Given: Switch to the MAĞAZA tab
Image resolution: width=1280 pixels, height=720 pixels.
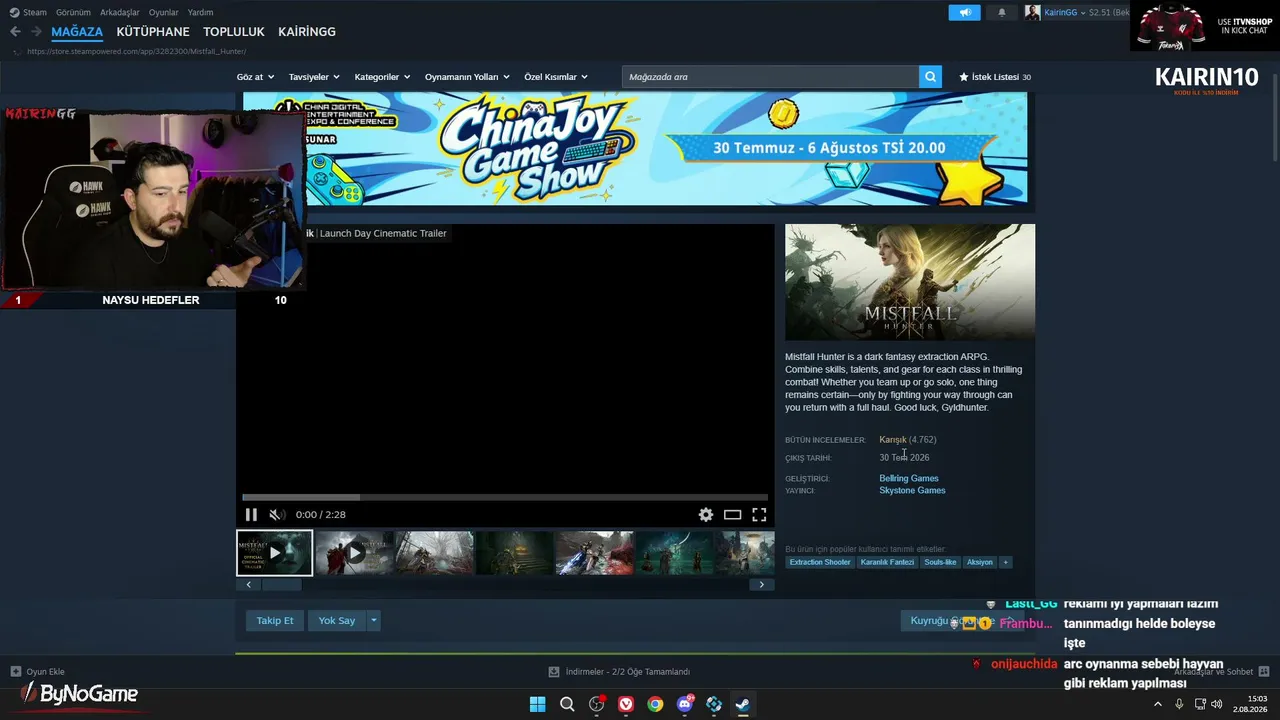Looking at the screenshot, I should point(77,32).
